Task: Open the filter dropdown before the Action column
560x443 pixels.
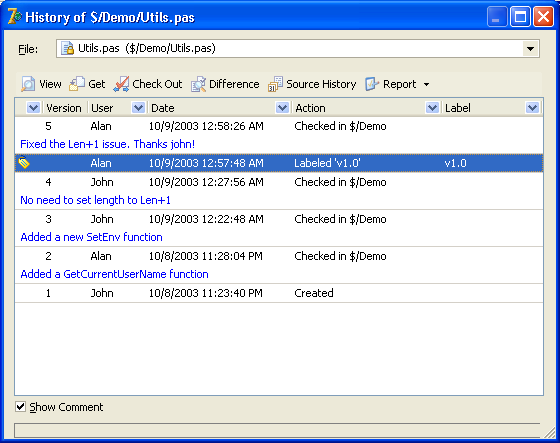Action: [282, 108]
